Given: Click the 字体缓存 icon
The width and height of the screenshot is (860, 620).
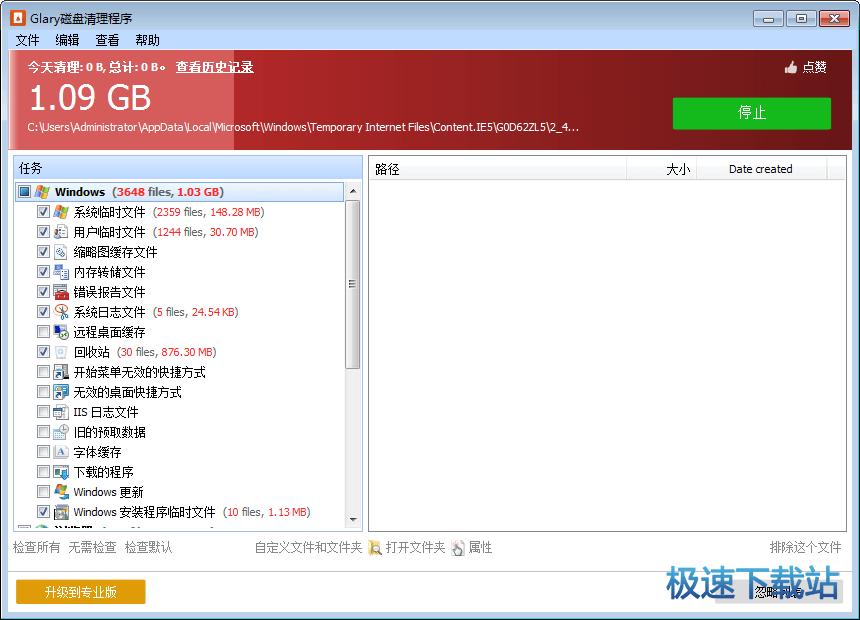Looking at the screenshot, I should (x=61, y=452).
